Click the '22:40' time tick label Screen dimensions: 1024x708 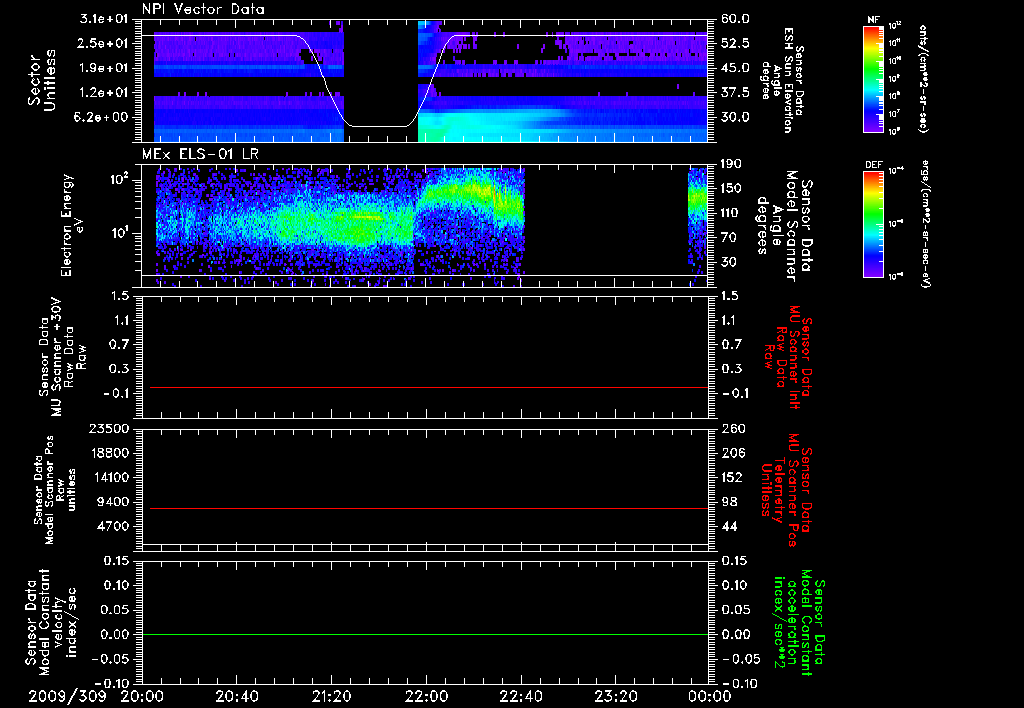(520, 697)
